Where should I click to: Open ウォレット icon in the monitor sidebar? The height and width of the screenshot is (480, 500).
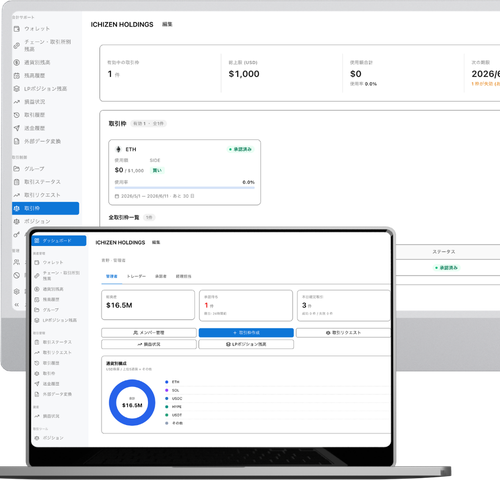(17, 29)
